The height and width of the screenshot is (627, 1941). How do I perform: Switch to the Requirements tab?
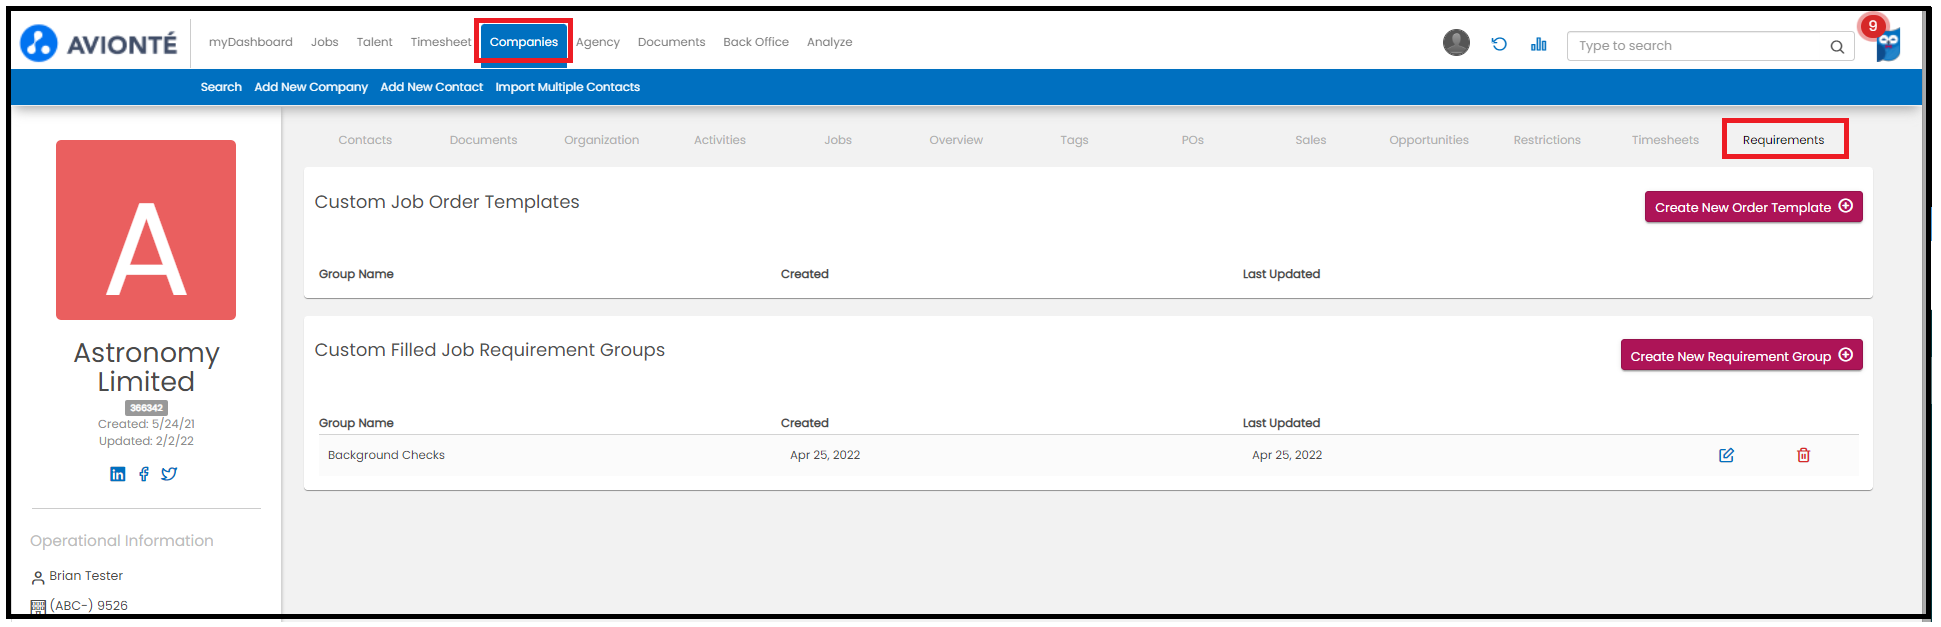click(1783, 140)
